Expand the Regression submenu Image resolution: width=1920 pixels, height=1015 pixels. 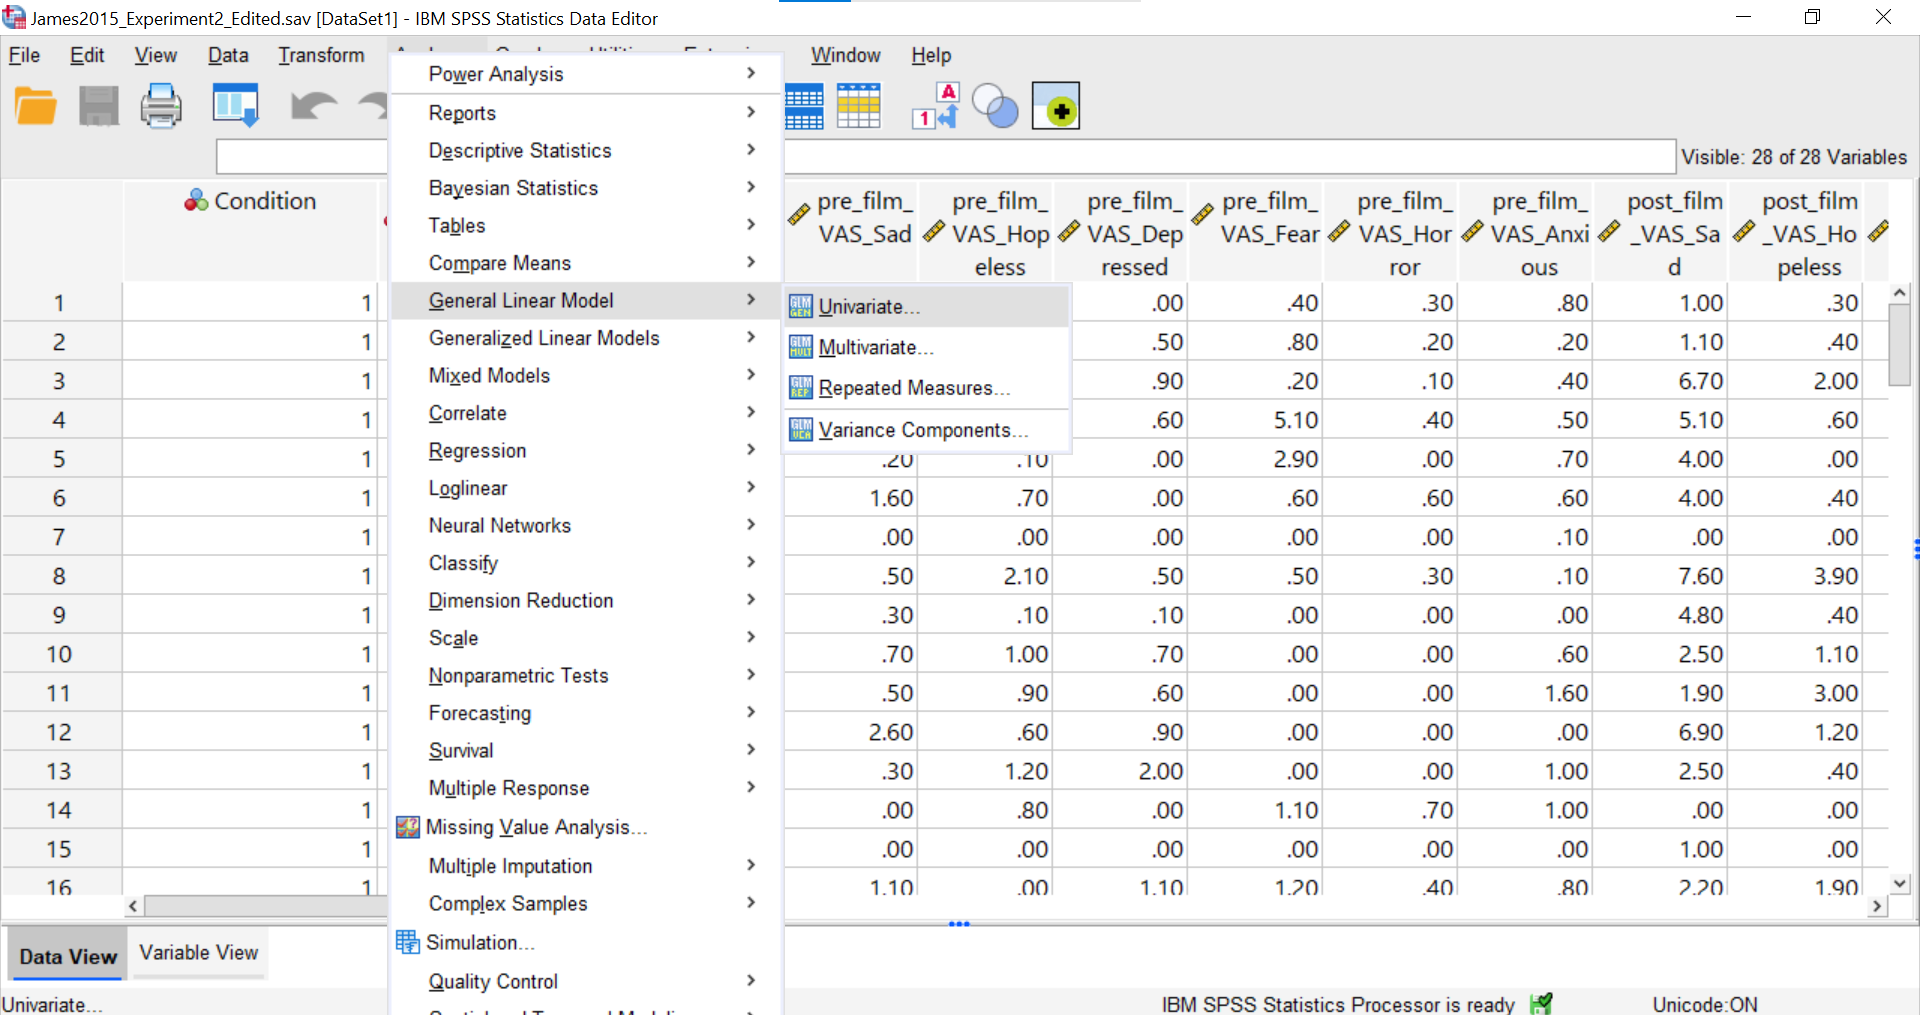point(586,450)
